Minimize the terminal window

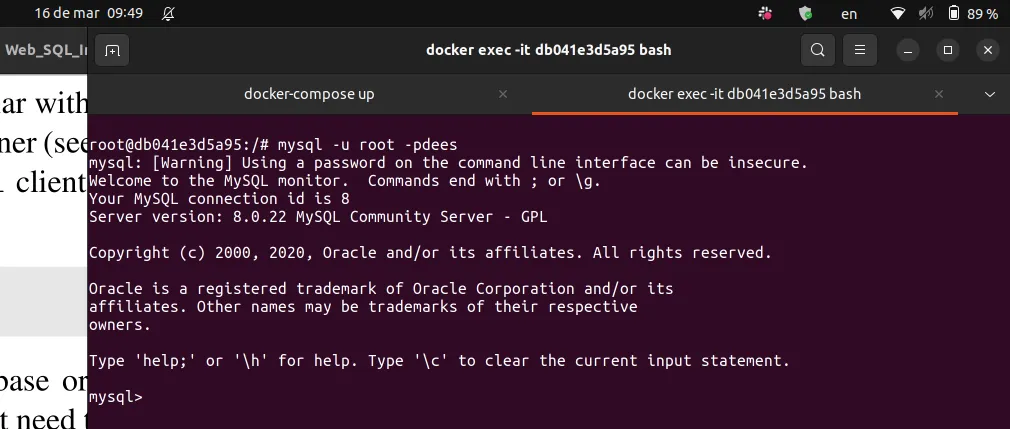[907, 50]
